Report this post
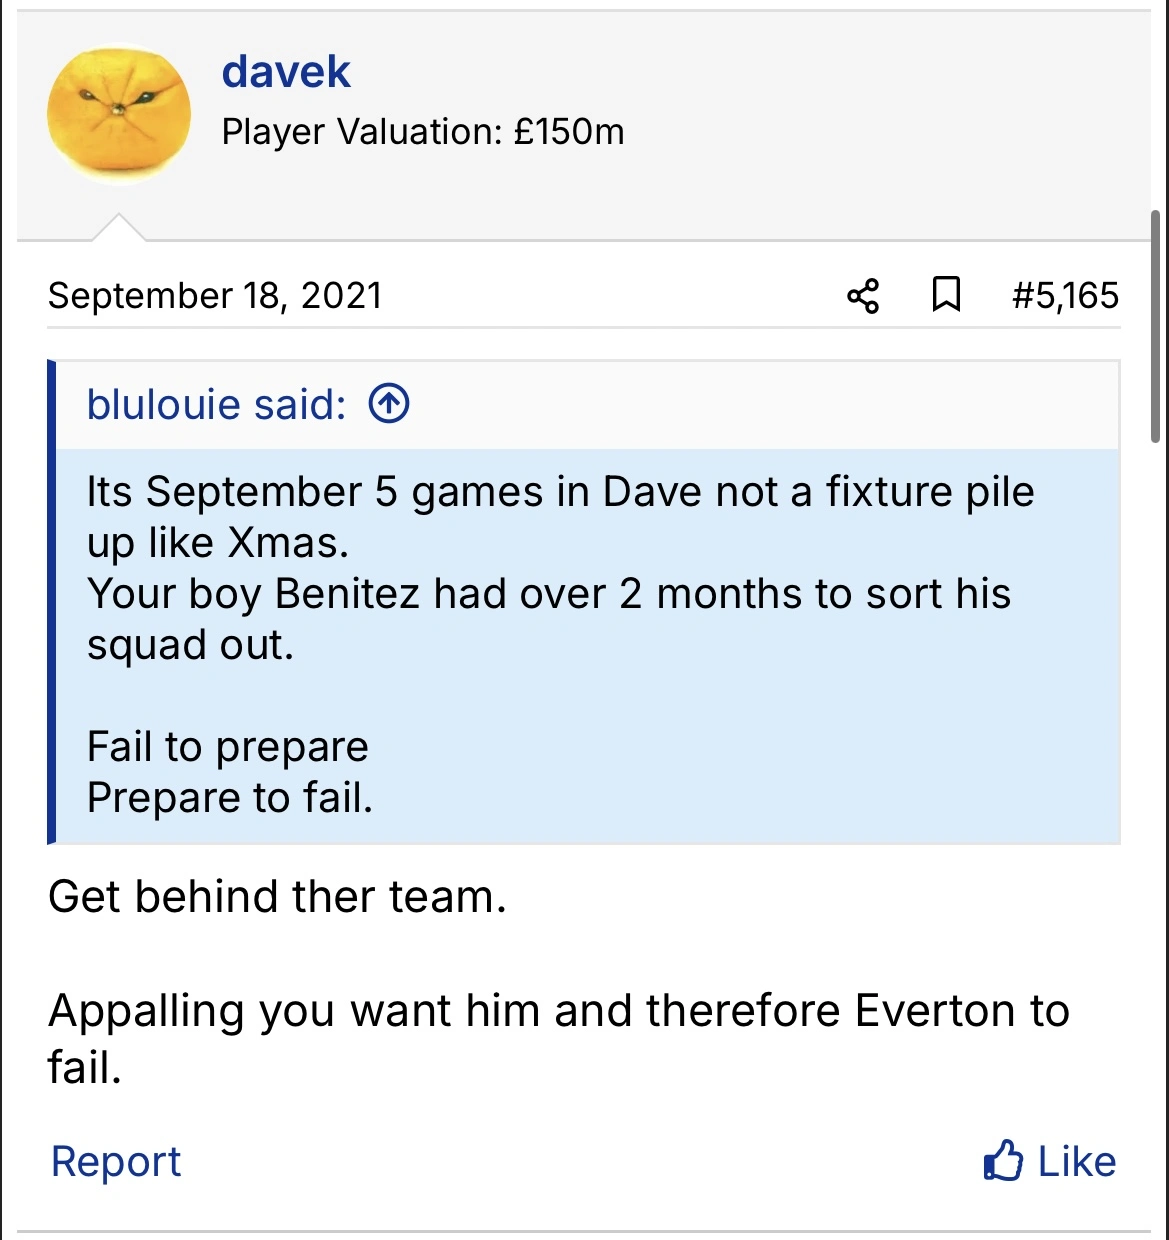 pyautogui.click(x=116, y=1162)
